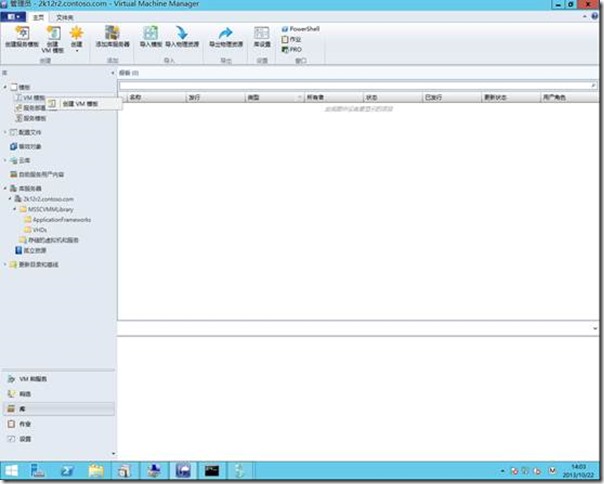This screenshot has height=484, width=604.
Task: Switch to the Home ribbon tab
Action: coord(38,17)
